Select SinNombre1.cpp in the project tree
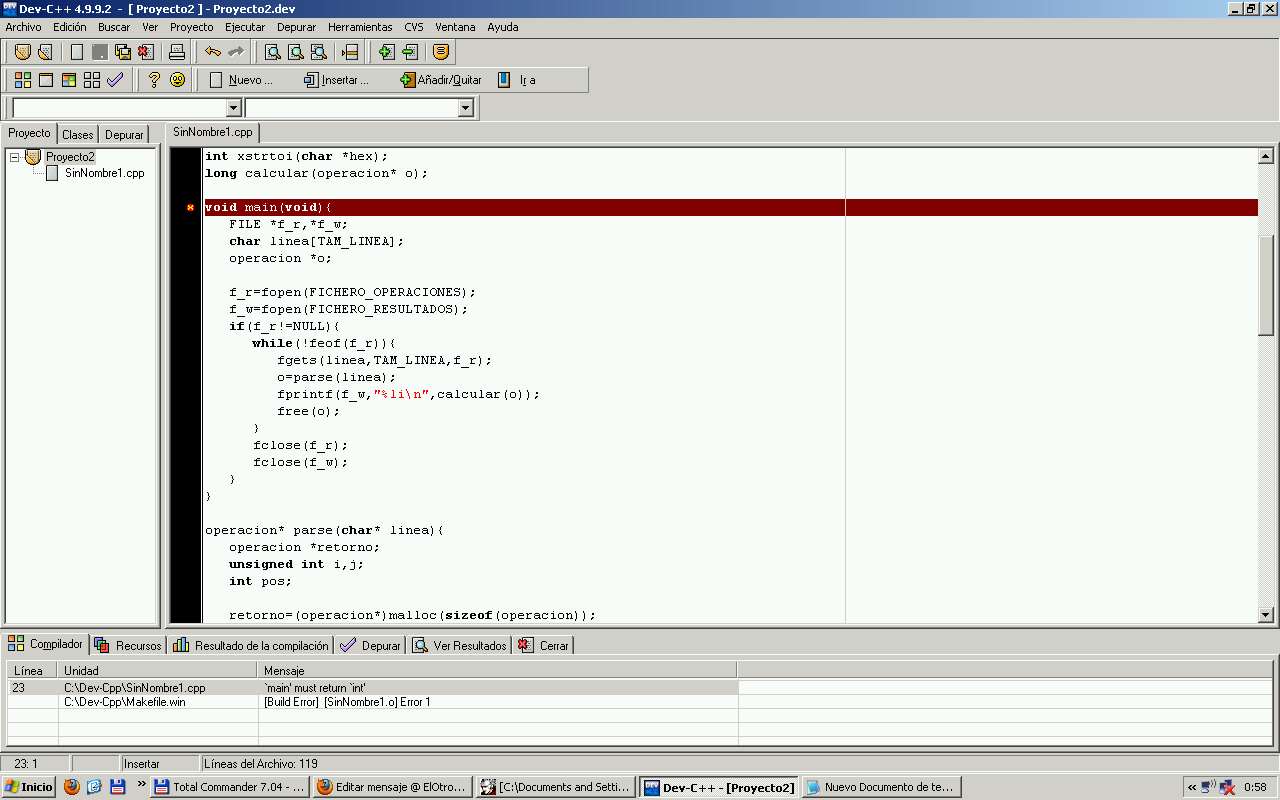This screenshot has width=1280, height=800. click(x=104, y=173)
